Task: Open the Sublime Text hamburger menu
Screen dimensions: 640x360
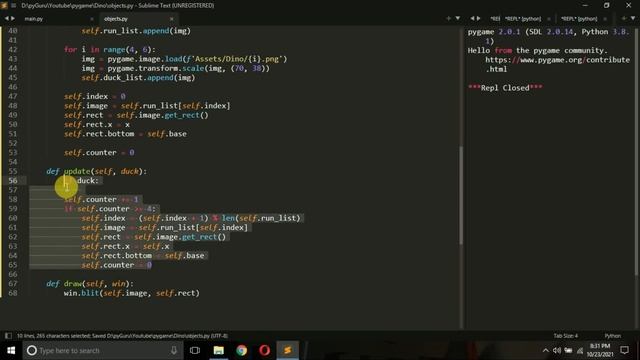Action: [x=13, y=5]
